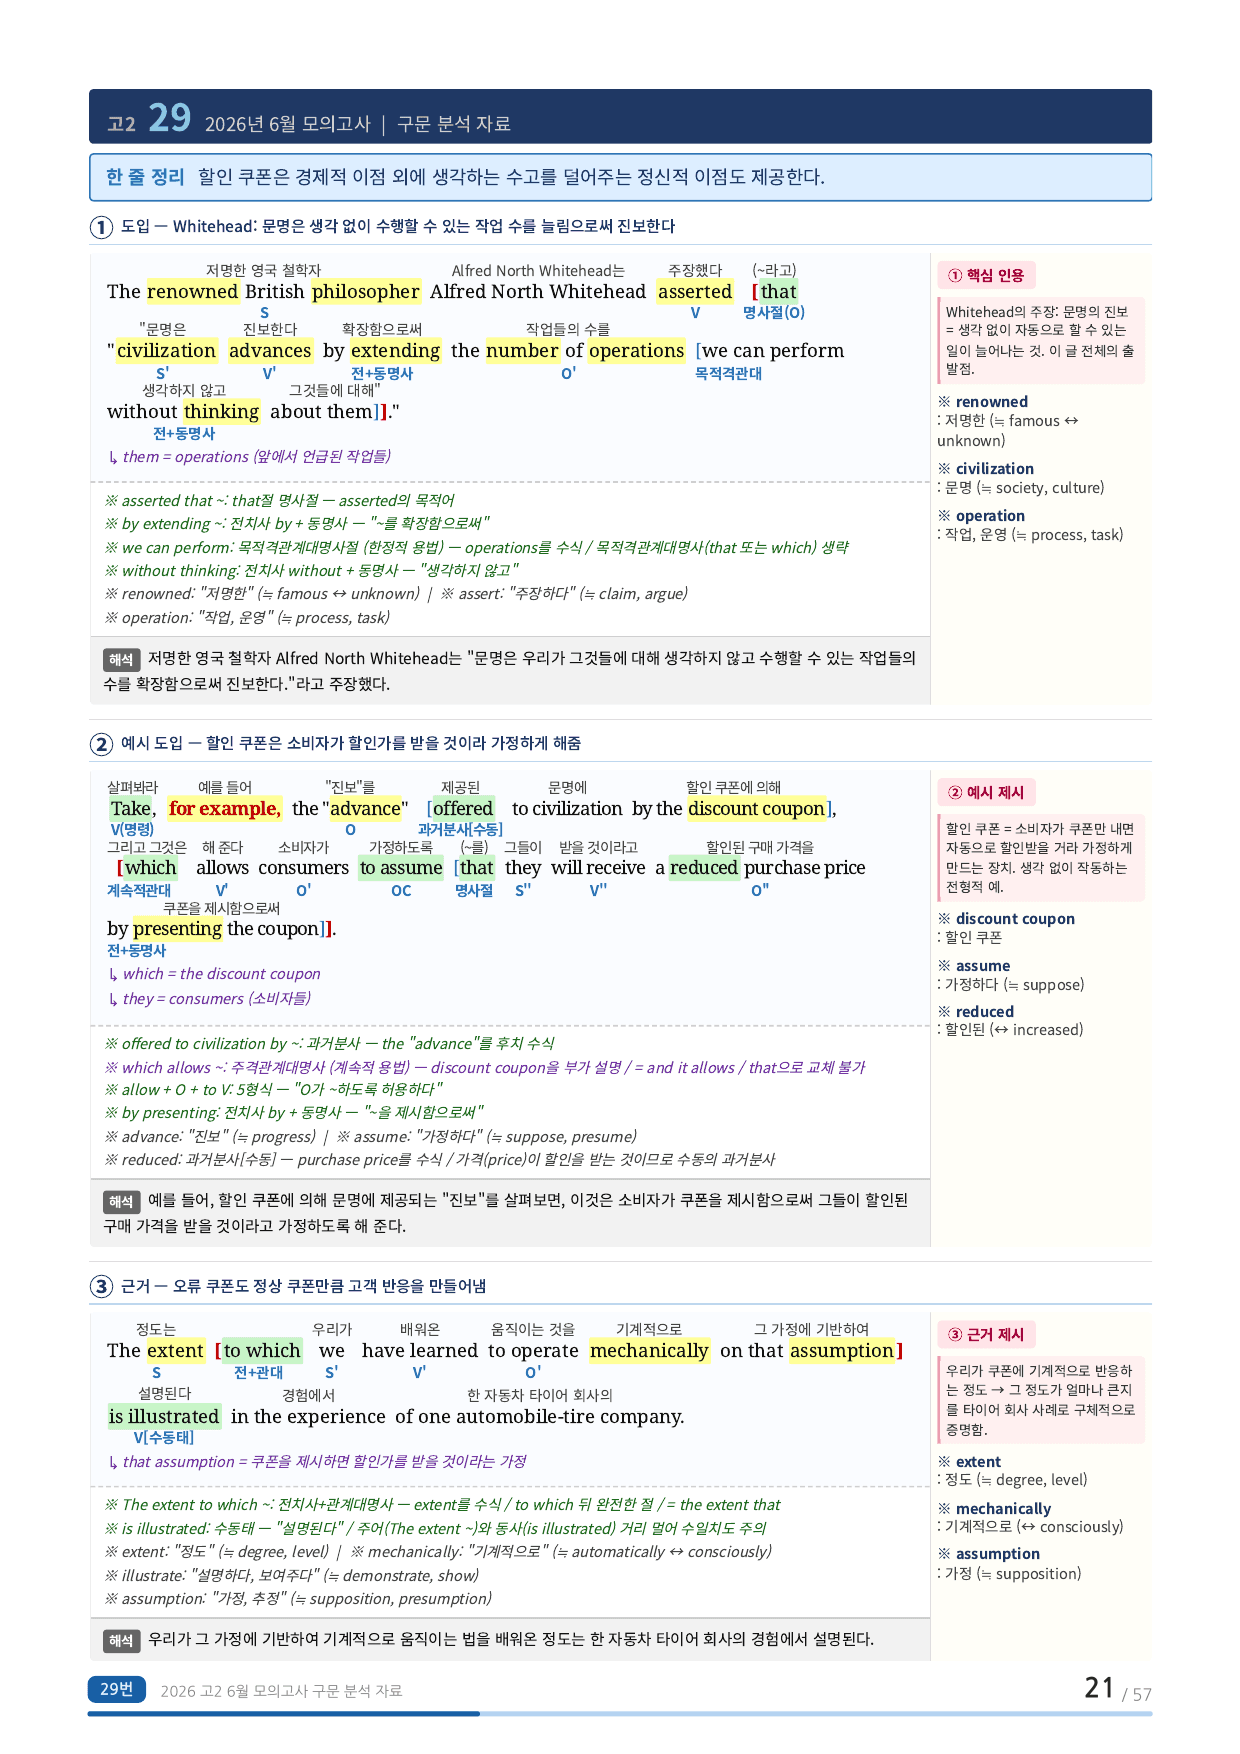This screenshot has width=1240, height=1754.
Task: Click the green highlighted phrase "to which"
Action: coord(262,1350)
